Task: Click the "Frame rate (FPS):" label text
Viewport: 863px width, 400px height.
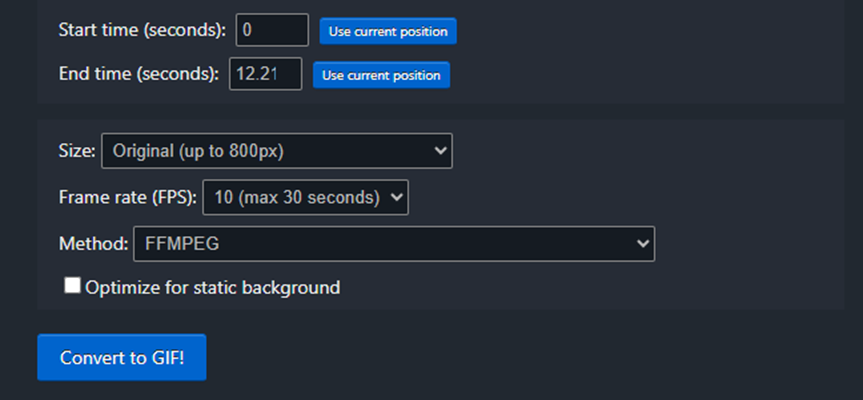Action: point(127,197)
